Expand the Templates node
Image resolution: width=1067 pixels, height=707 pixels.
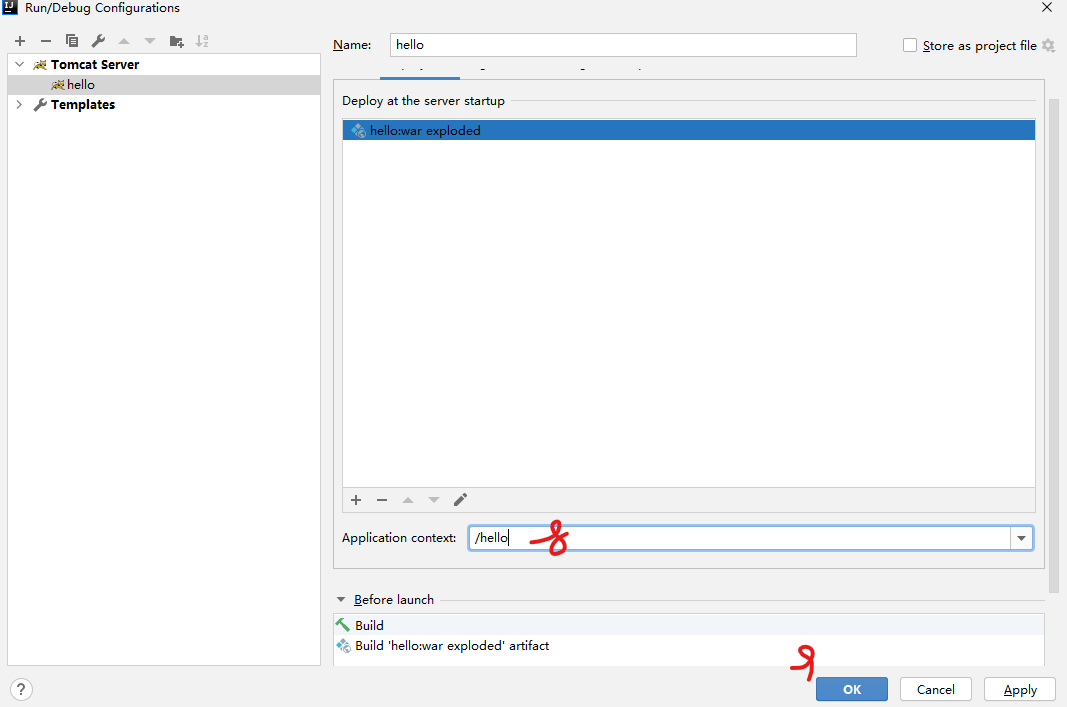(19, 104)
